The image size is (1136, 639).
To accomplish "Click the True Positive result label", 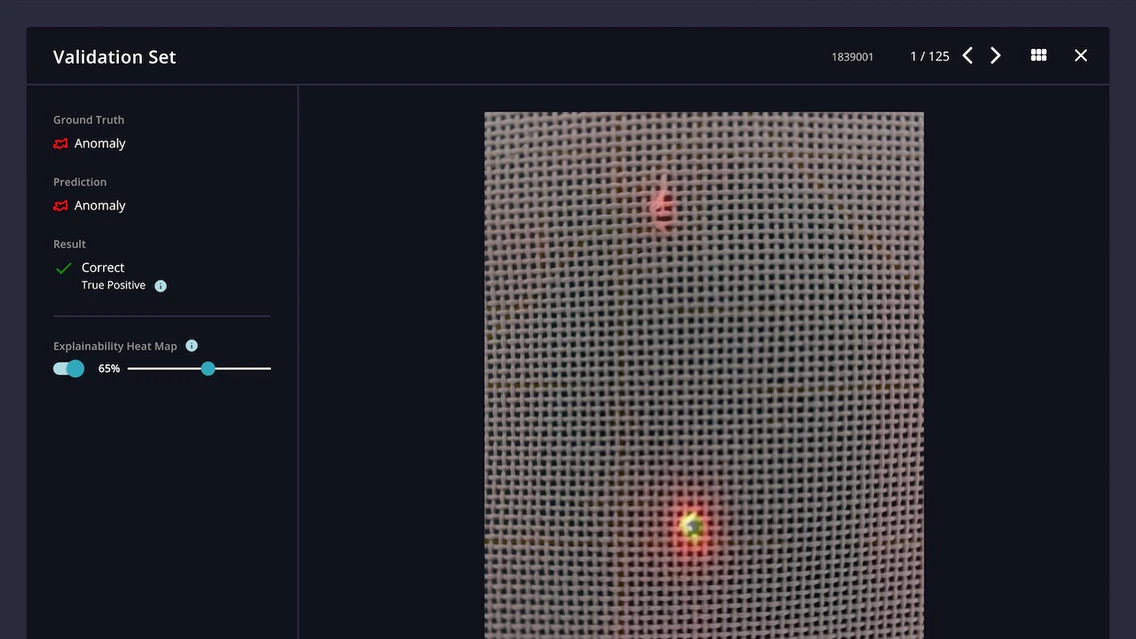I will tap(113, 286).
